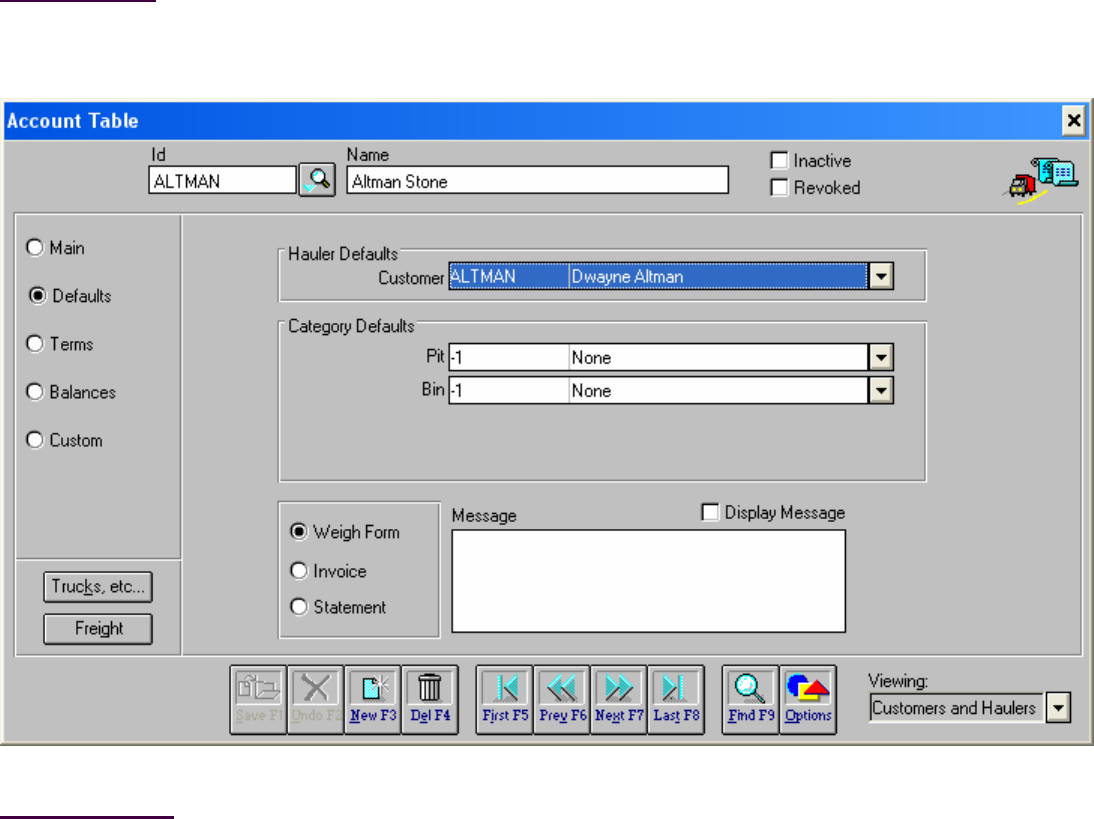Expand the Viewing Customers and Haulers dropdown

[x=1058, y=709]
